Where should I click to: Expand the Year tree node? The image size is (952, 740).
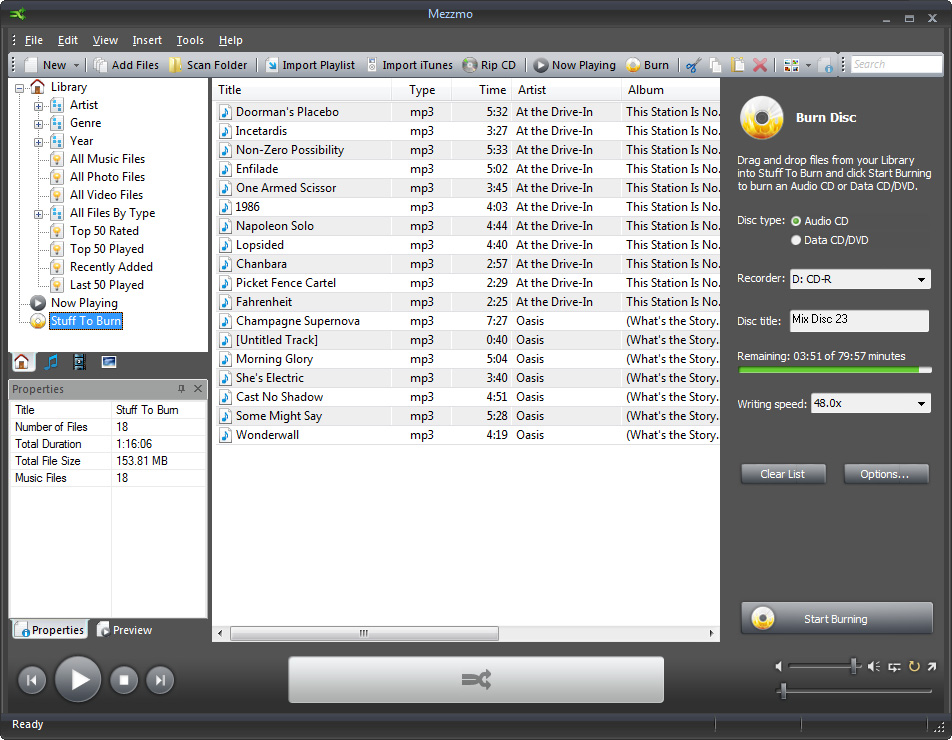tap(38, 143)
